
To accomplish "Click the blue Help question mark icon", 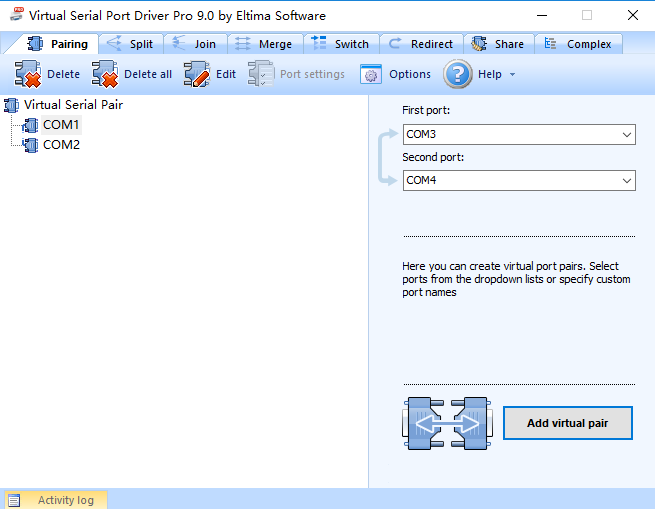I will (457, 74).
